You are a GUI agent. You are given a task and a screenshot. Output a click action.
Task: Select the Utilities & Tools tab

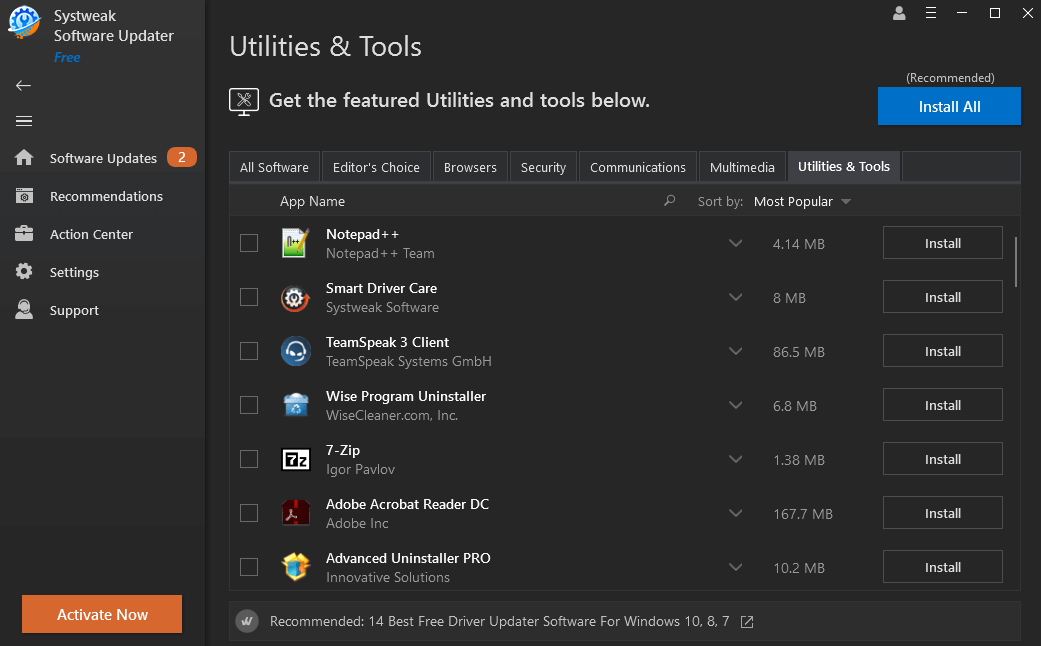coord(843,167)
